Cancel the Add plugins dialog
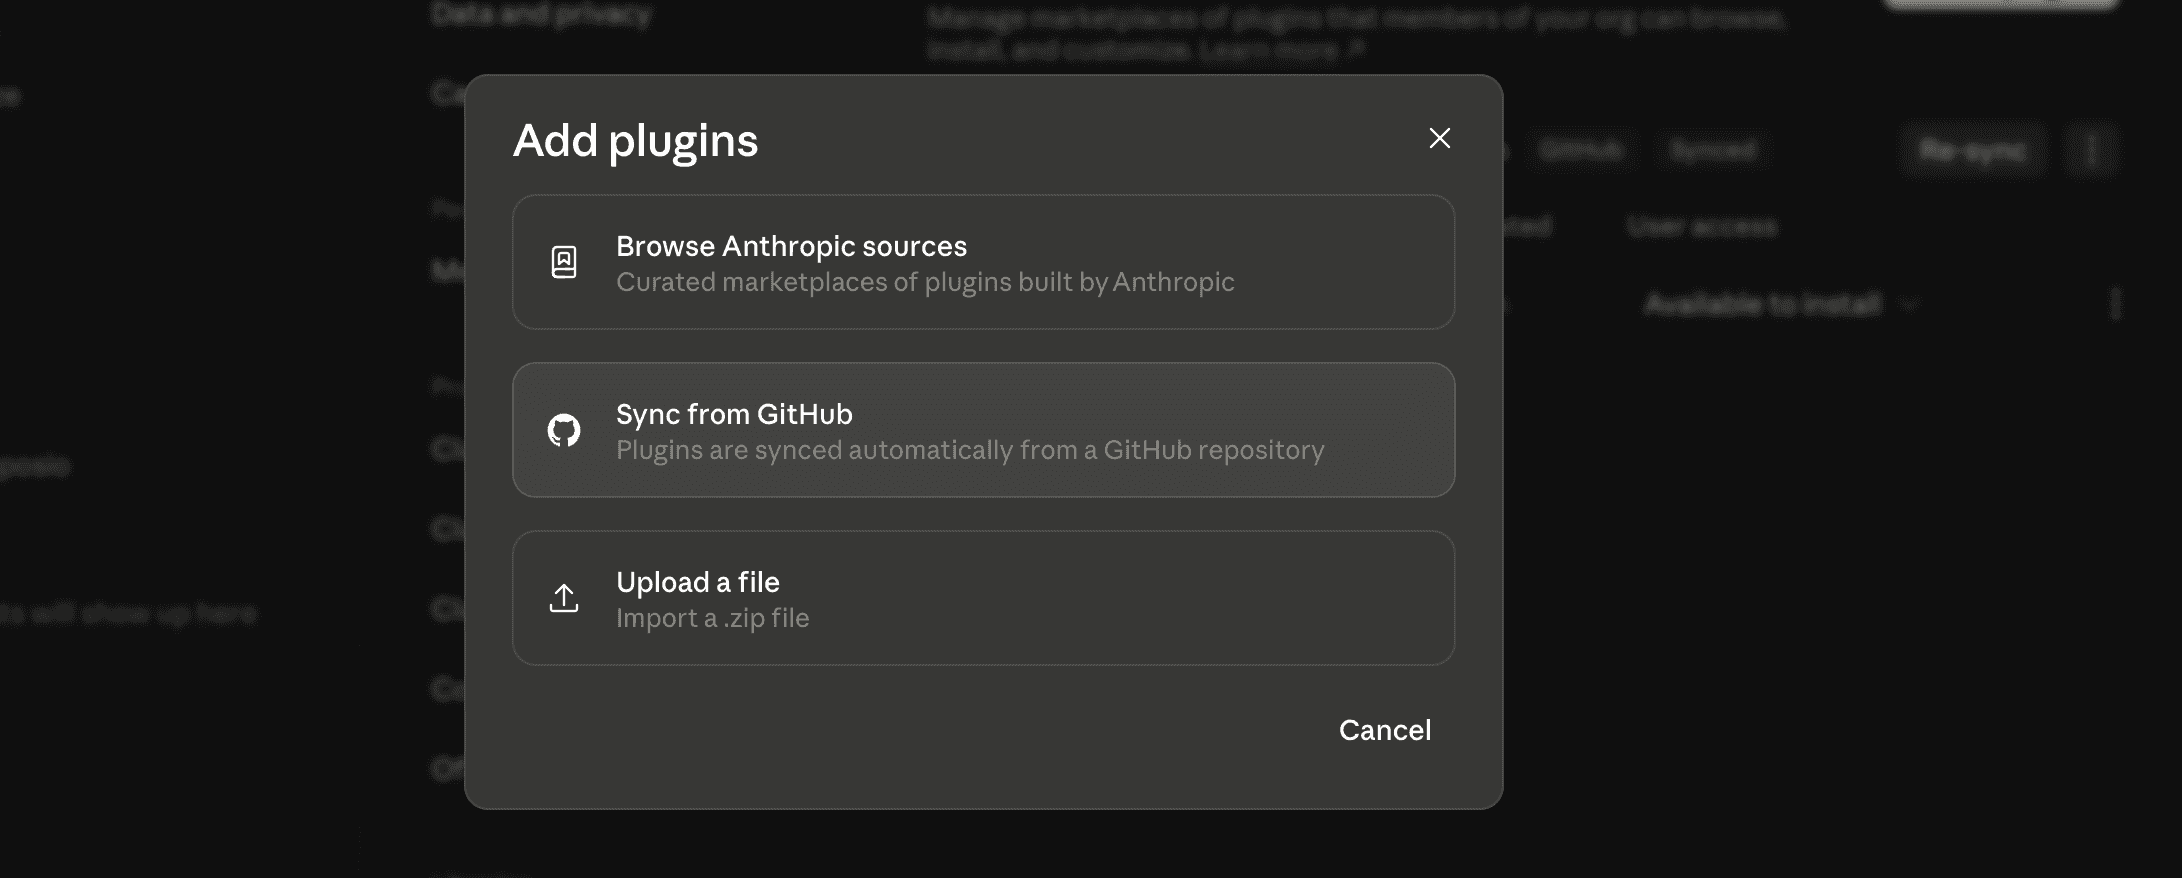The image size is (2182, 878). click(1385, 730)
